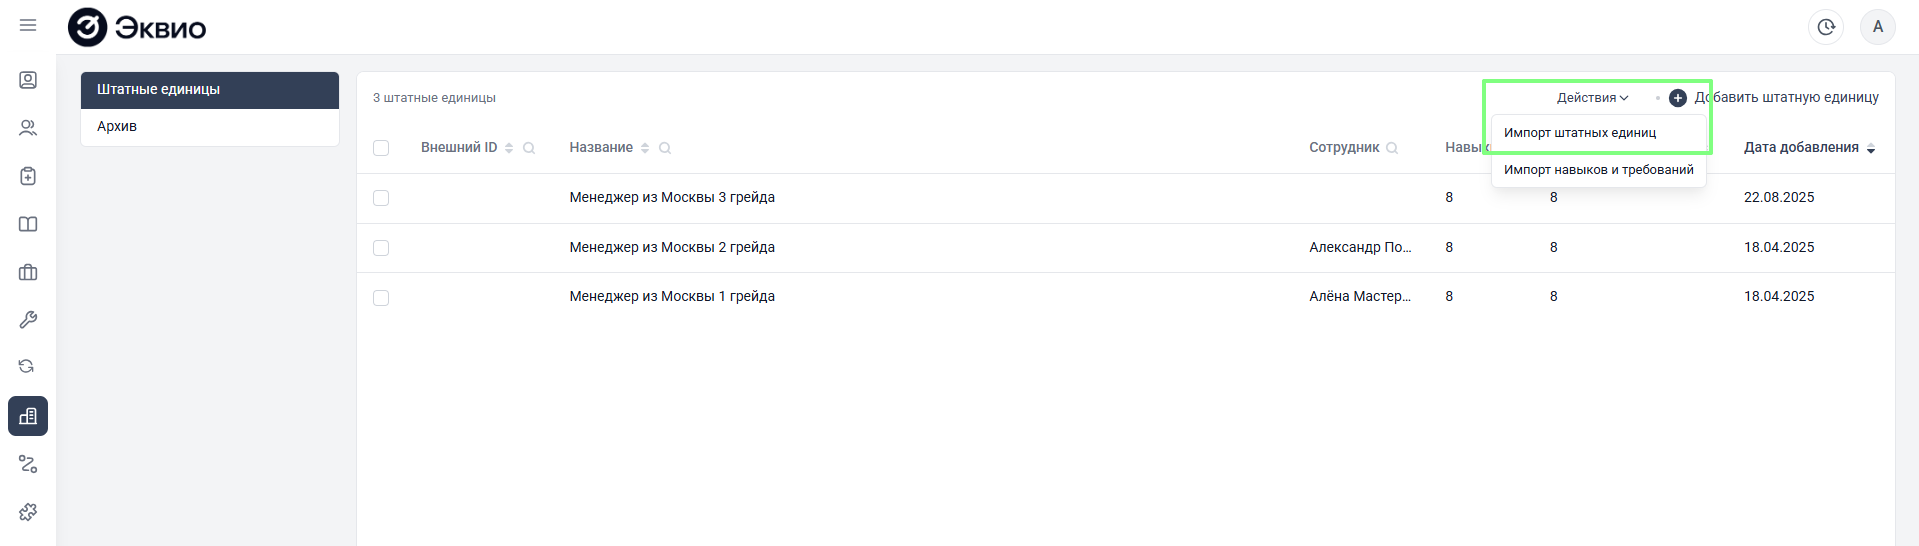The height and width of the screenshot is (546, 1919).
Task: Click the briefcase sidebar icon
Action: point(28,272)
